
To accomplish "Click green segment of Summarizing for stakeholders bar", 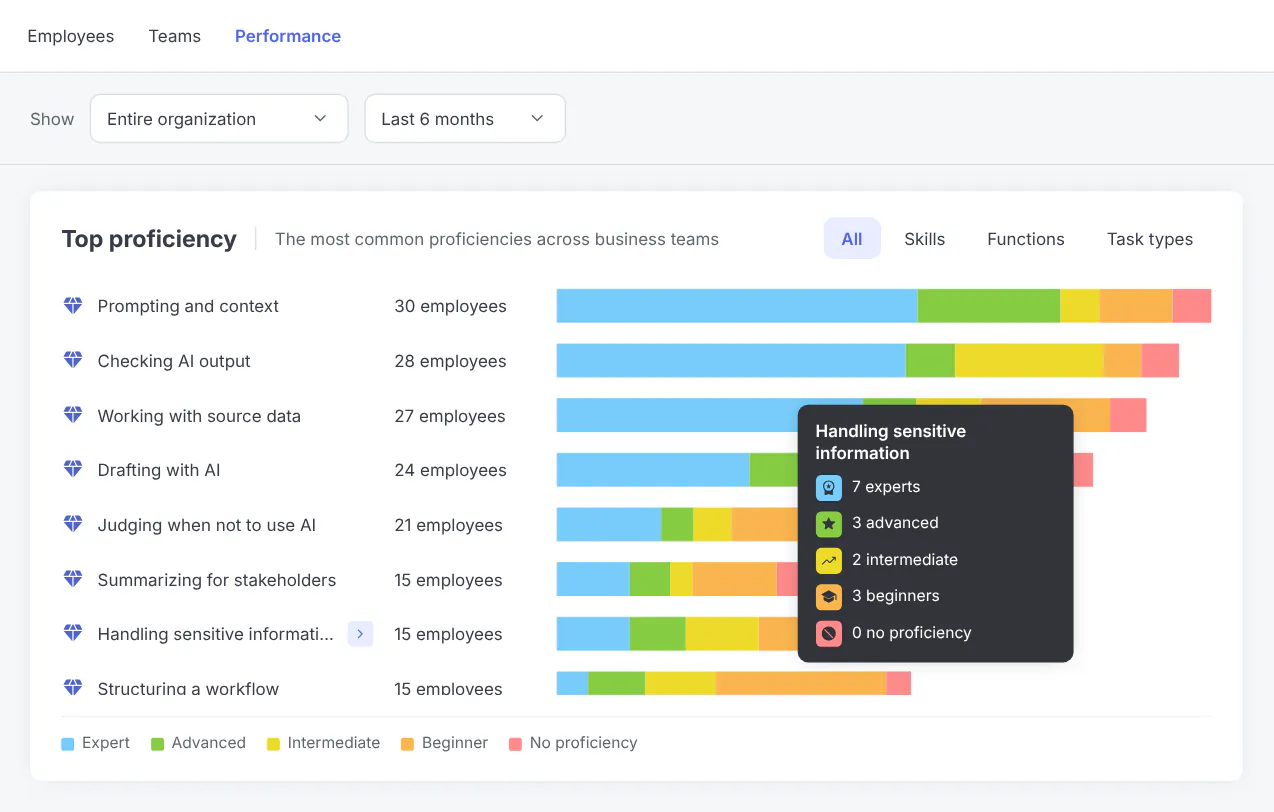I will 650,579.
